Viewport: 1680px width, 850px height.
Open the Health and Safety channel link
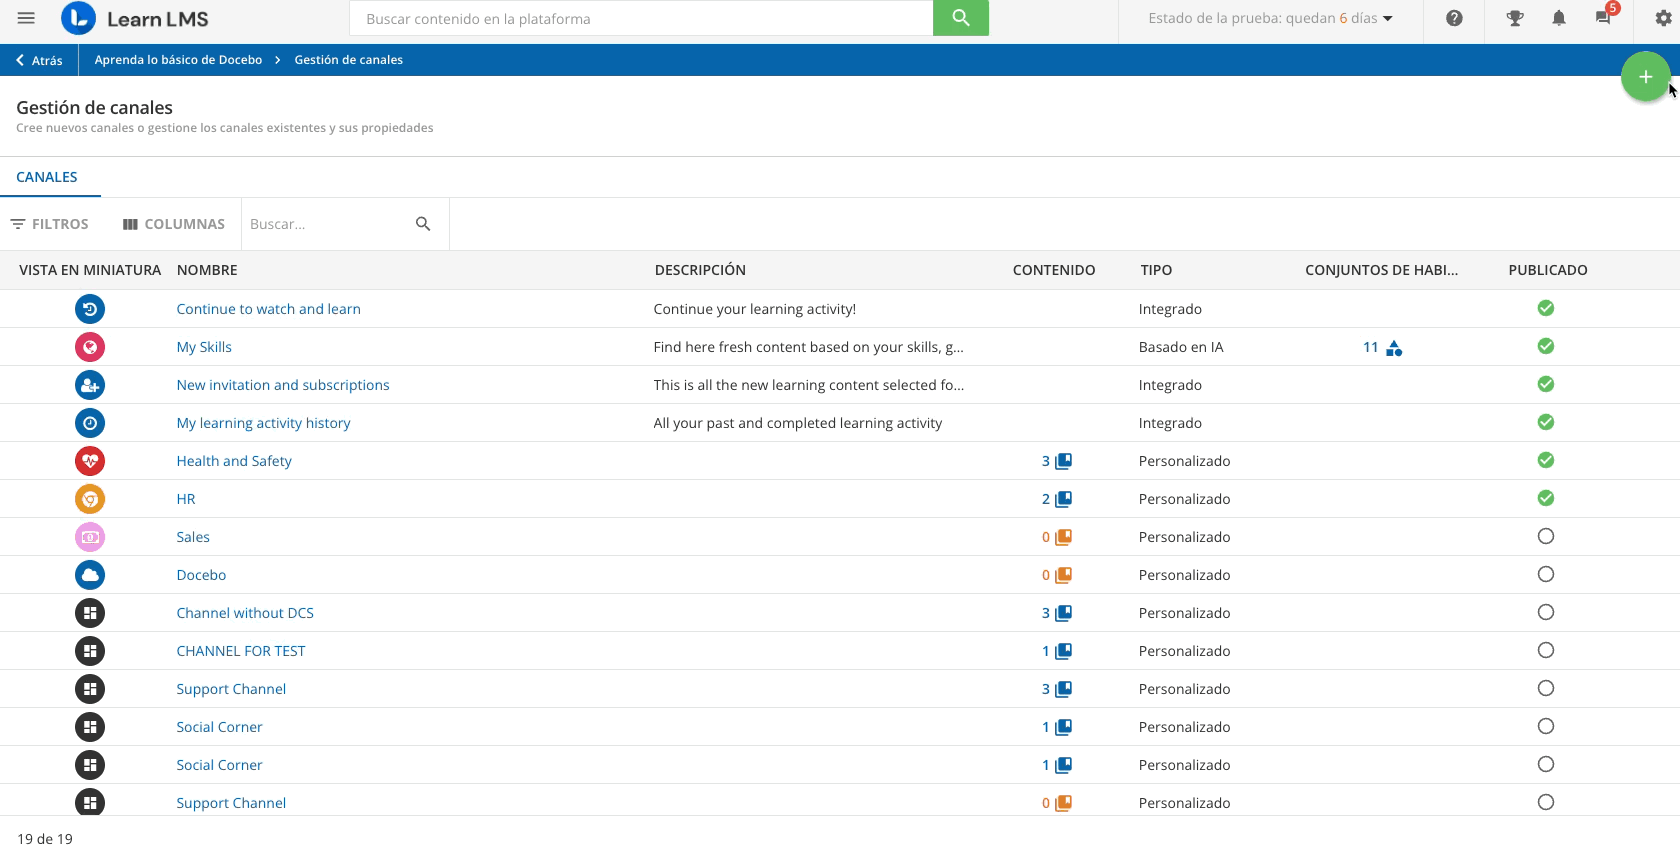(234, 461)
